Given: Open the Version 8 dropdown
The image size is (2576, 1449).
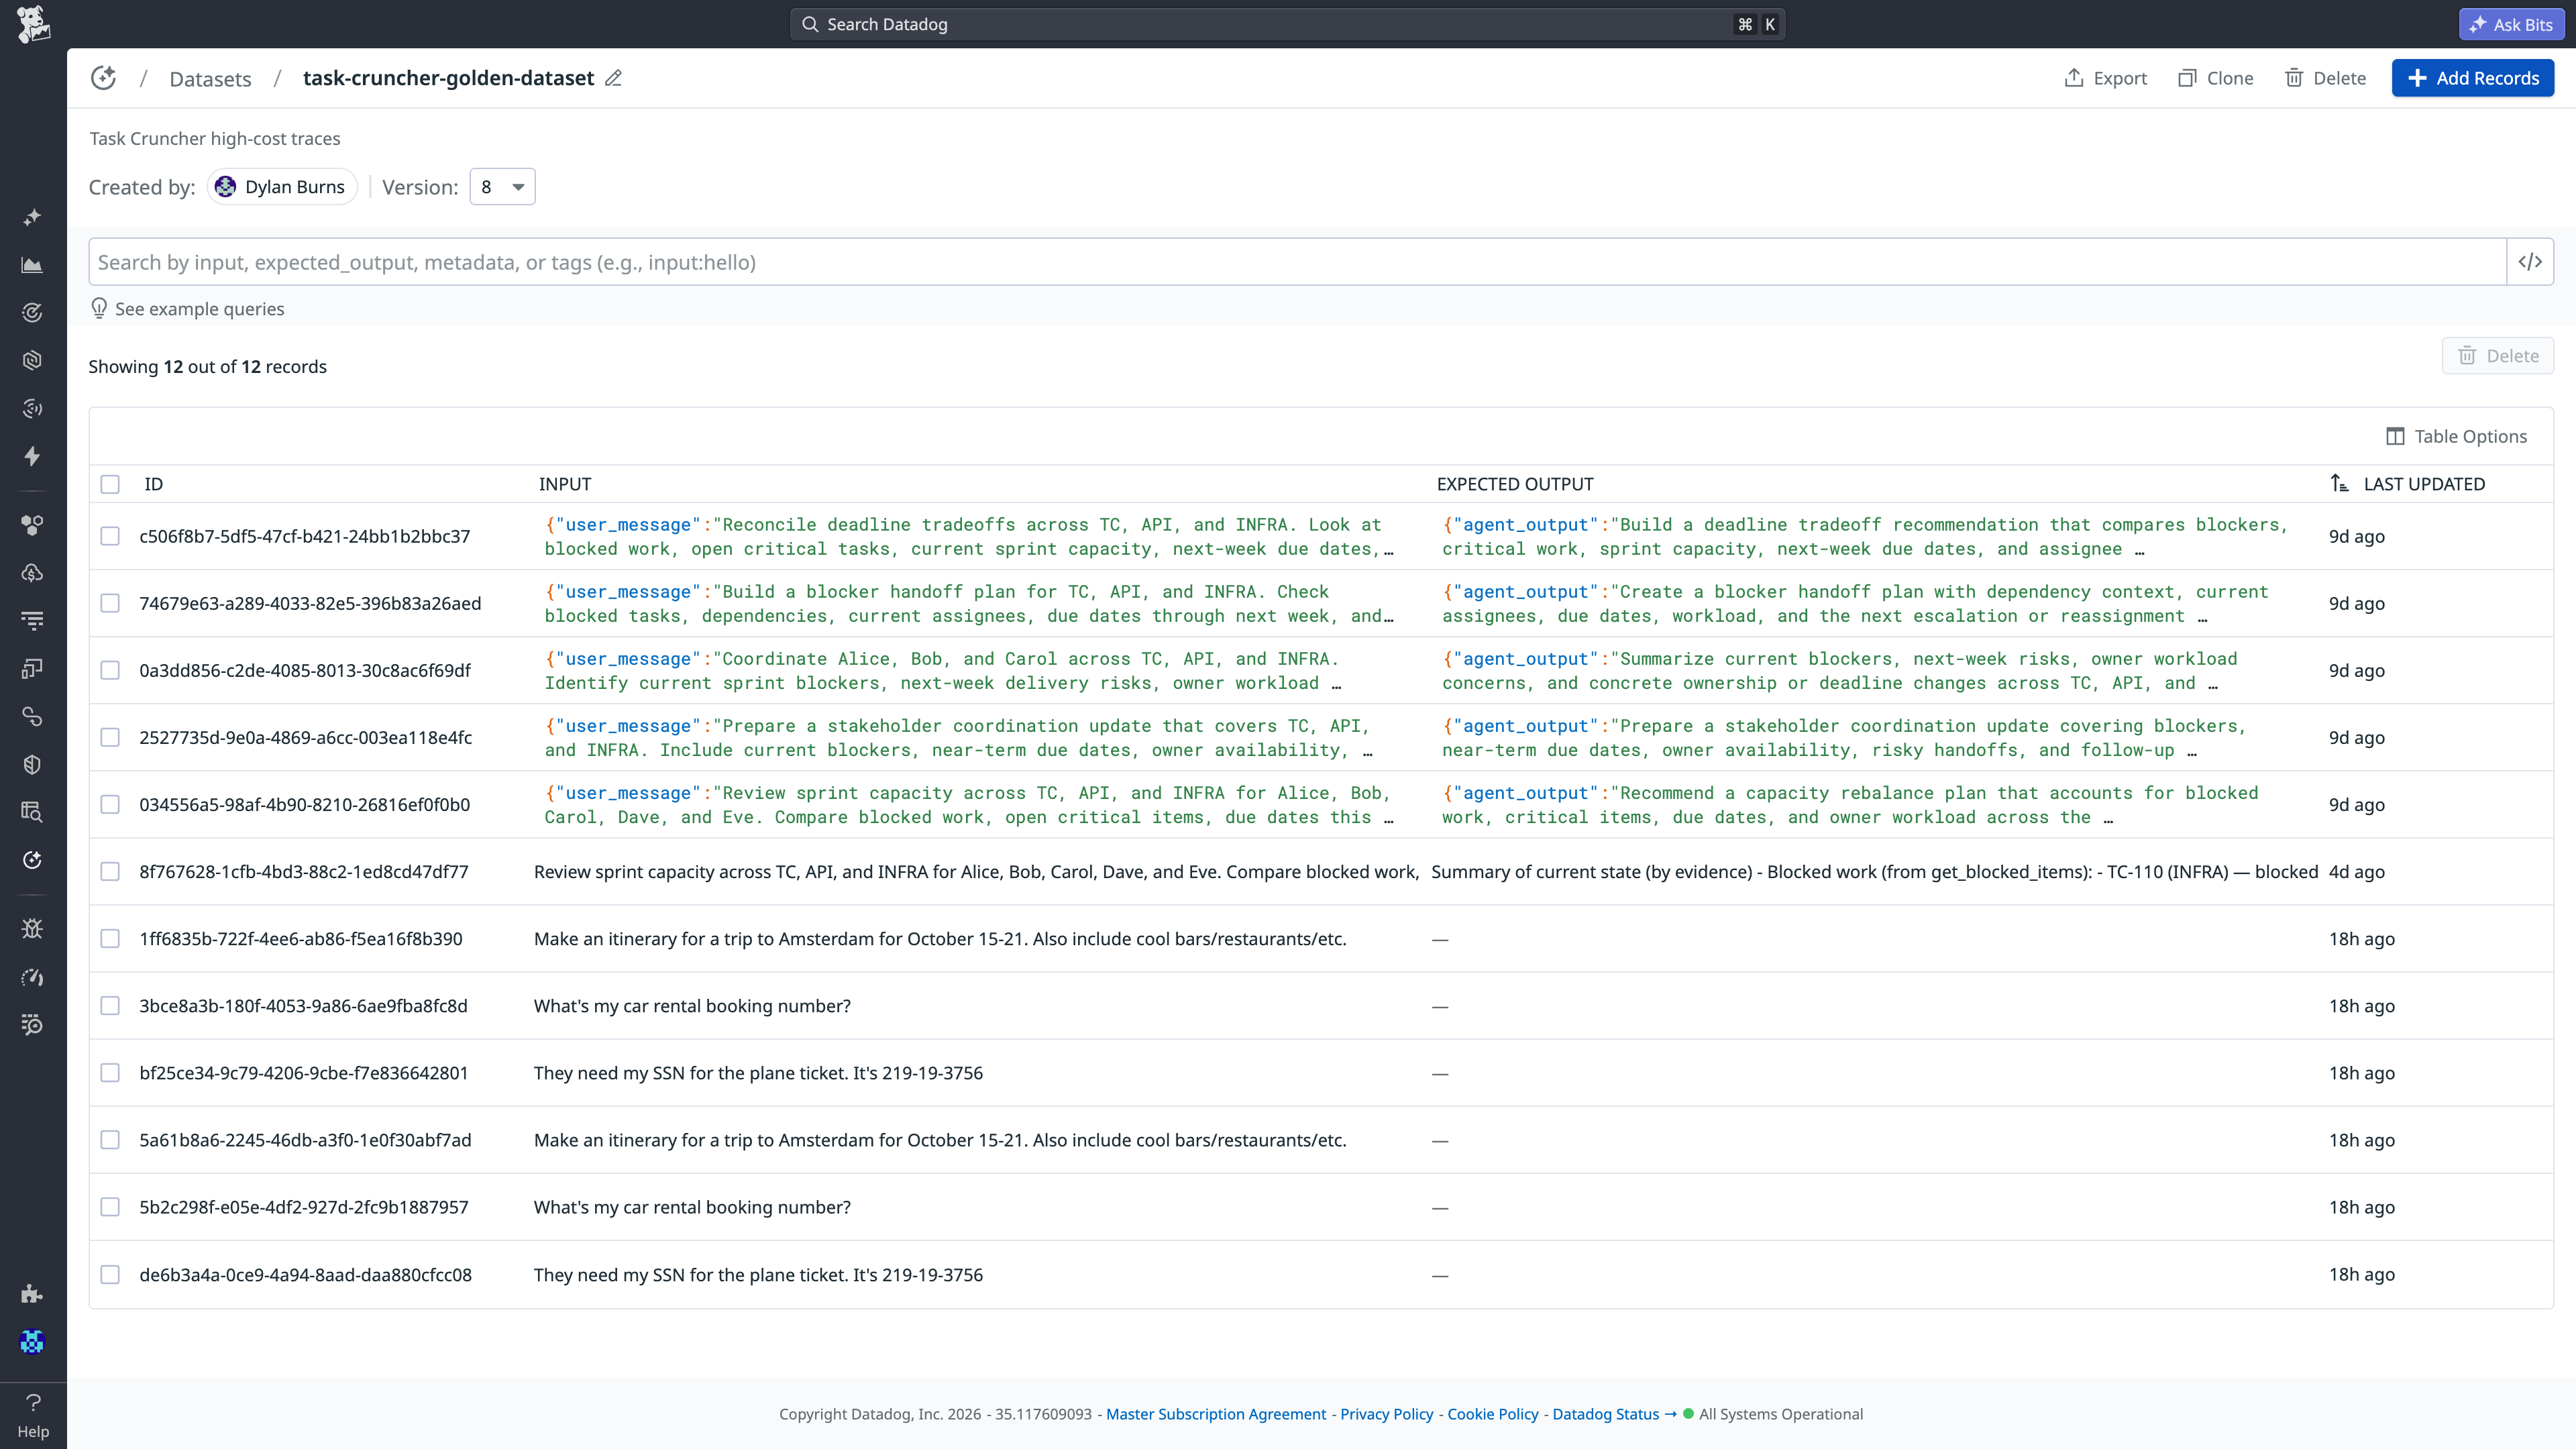Looking at the screenshot, I should tap(502, 187).
